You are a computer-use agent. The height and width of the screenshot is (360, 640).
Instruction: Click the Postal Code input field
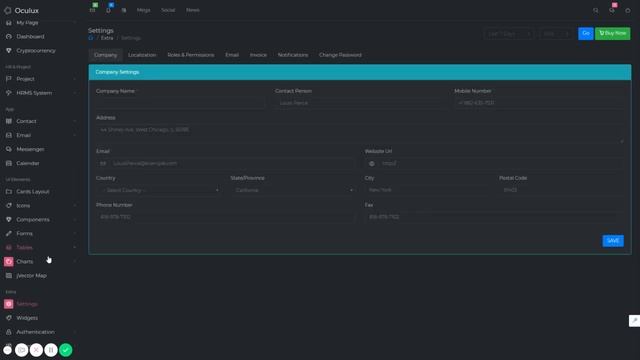(561, 190)
